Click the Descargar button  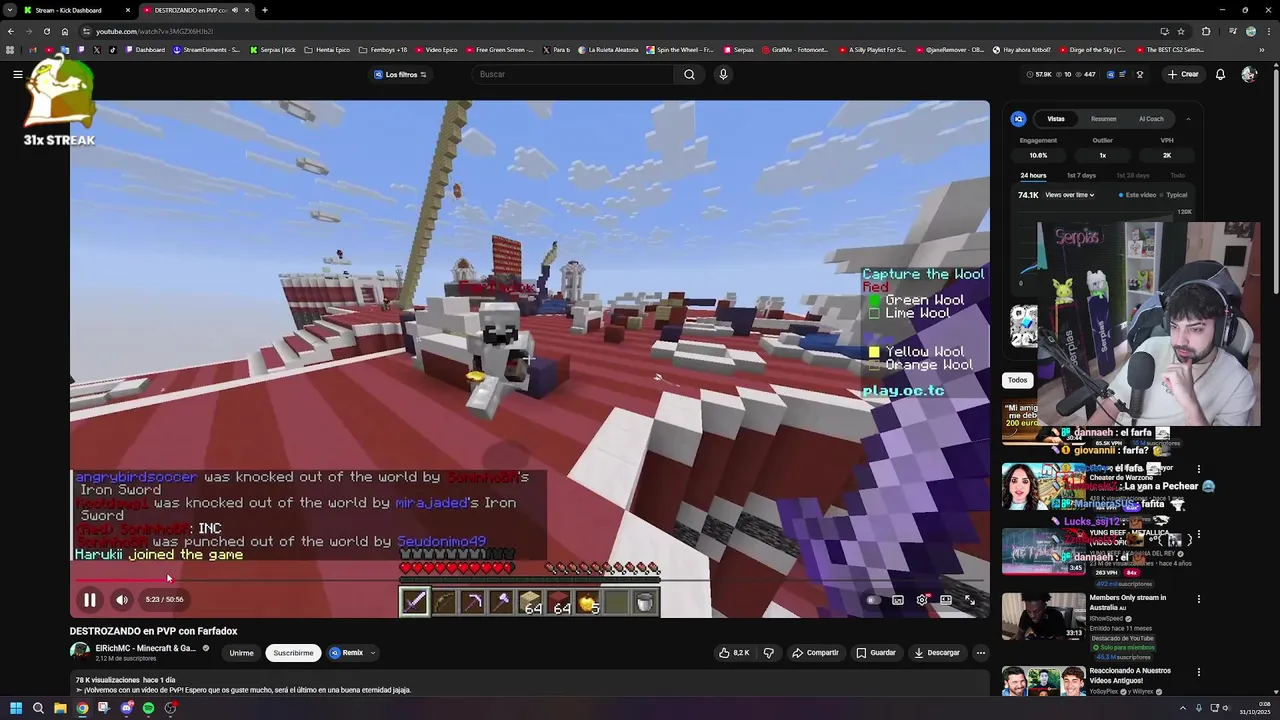(x=937, y=653)
